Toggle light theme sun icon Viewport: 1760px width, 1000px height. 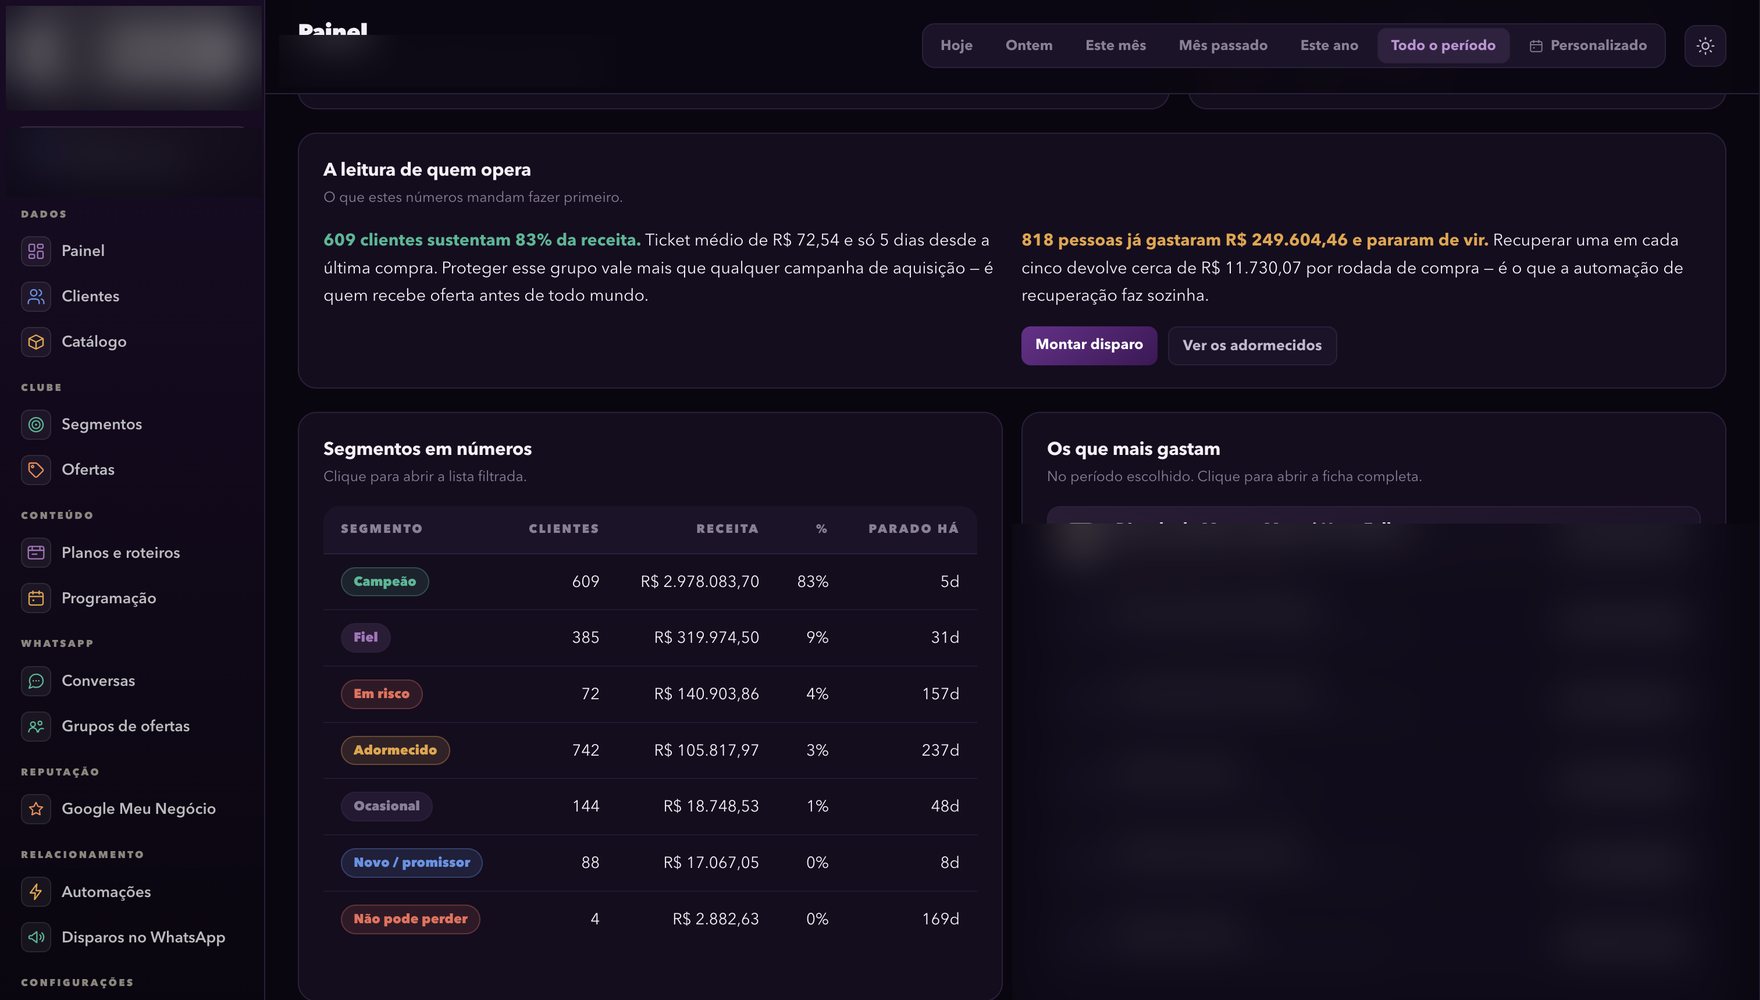[1705, 46]
